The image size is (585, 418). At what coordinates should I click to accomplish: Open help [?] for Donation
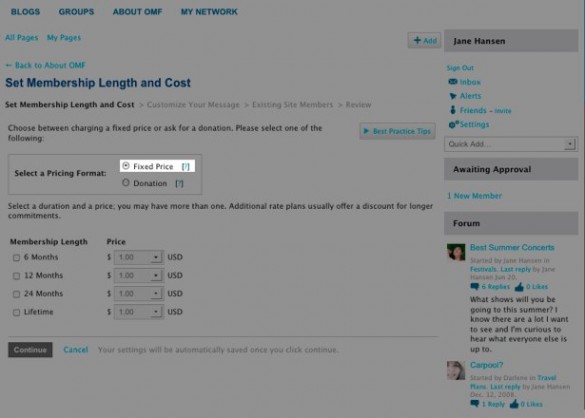[179, 183]
